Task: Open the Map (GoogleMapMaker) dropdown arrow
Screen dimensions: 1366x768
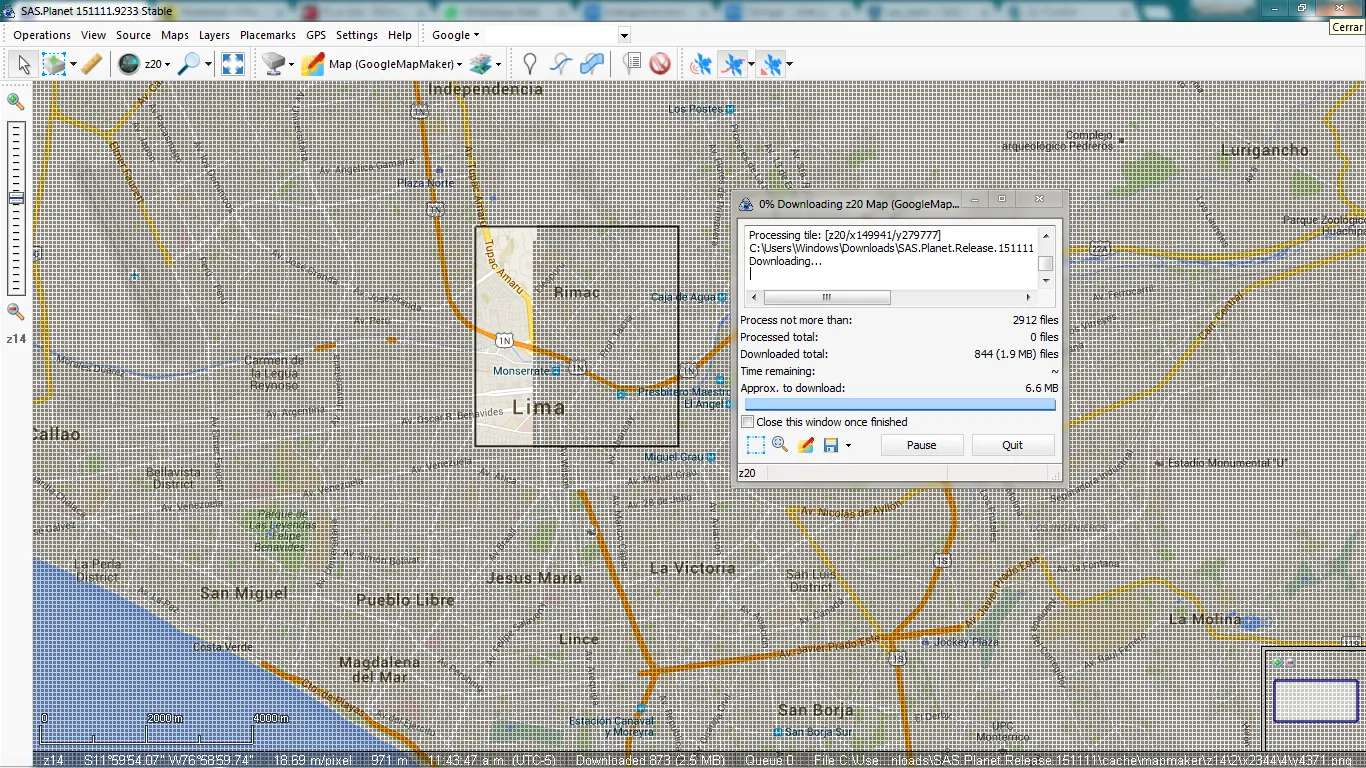Action: pos(459,65)
